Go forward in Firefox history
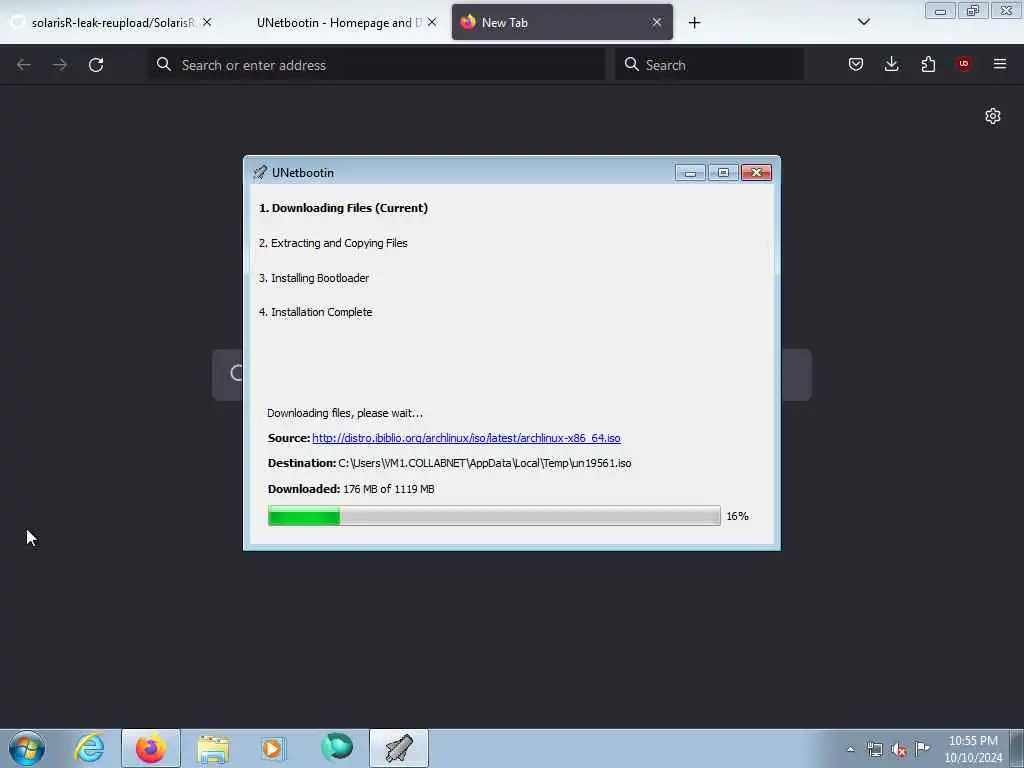Viewport: 1024px width, 768px height. [x=59, y=65]
